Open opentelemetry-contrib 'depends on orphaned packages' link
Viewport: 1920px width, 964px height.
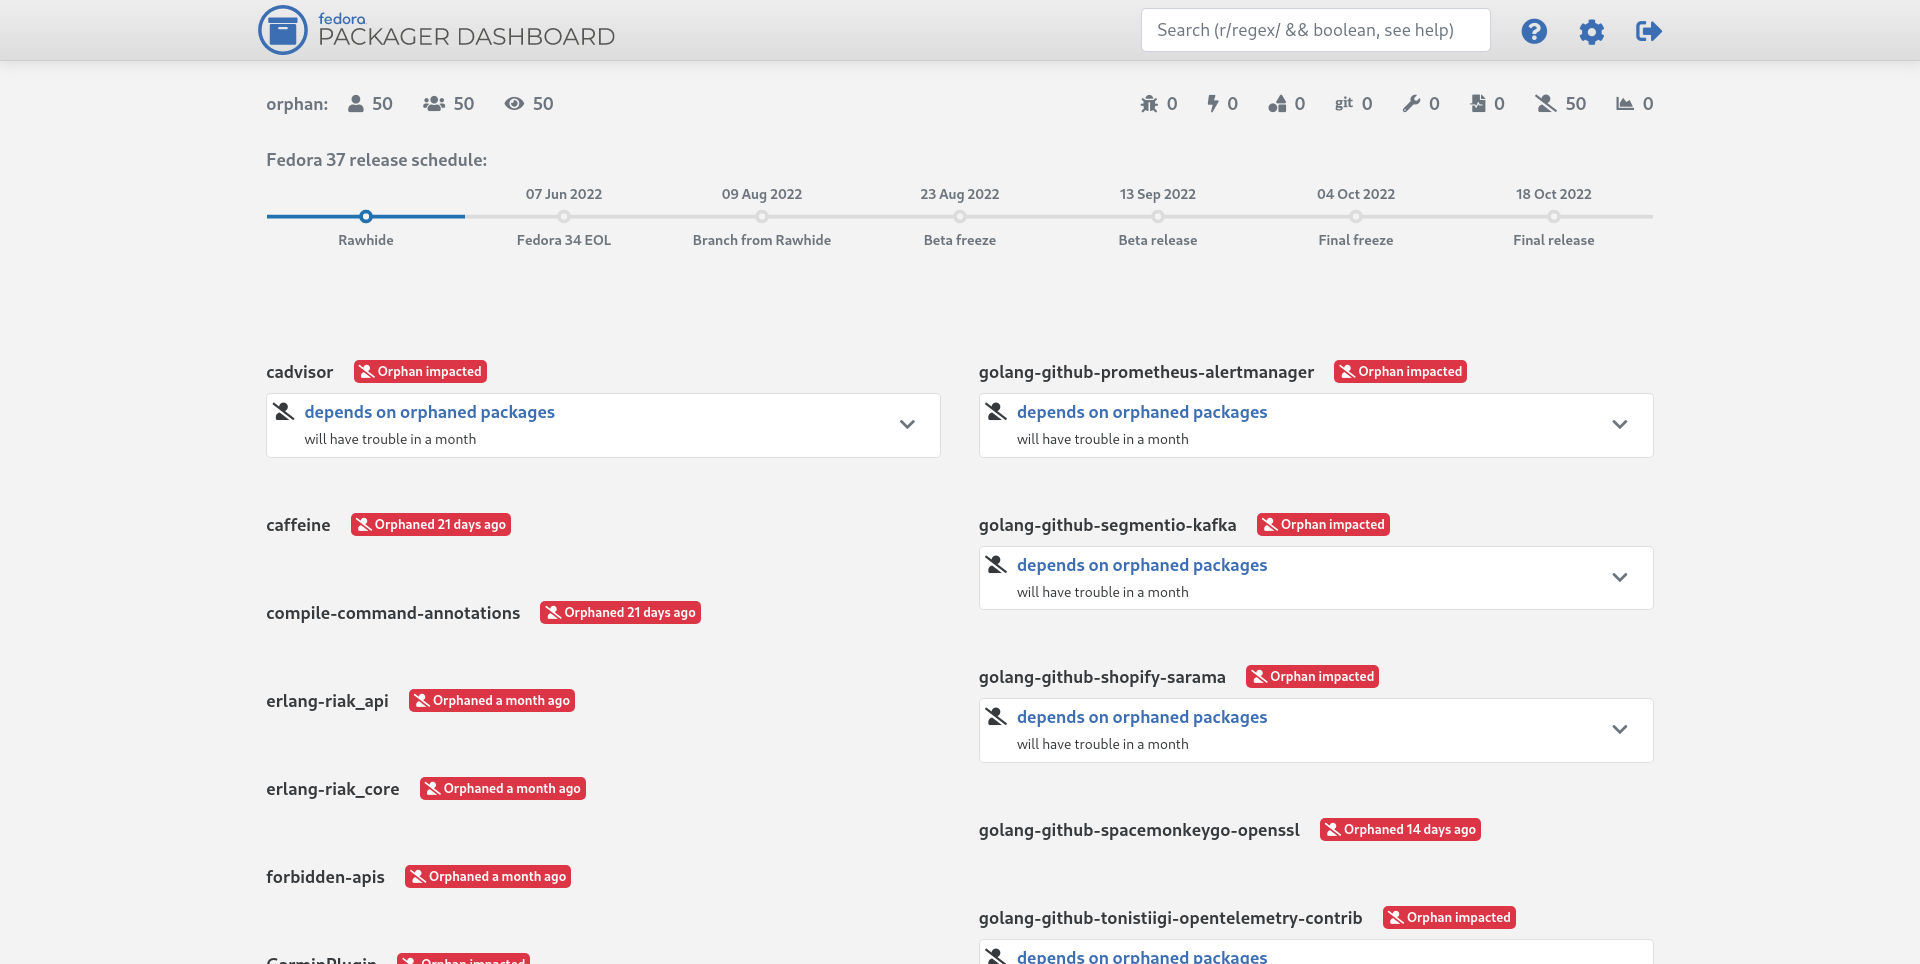click(x=1142, y=956)
